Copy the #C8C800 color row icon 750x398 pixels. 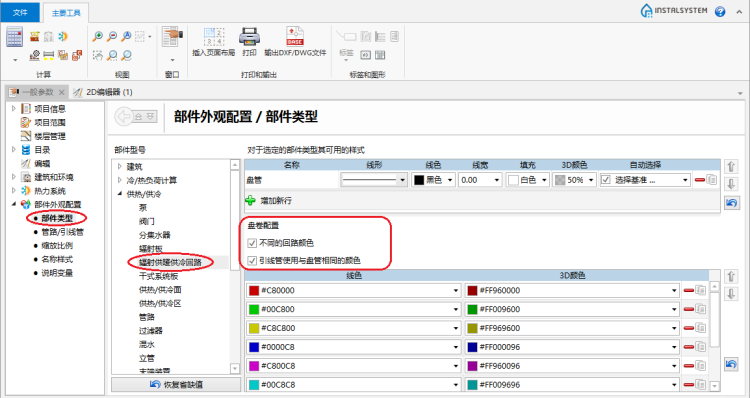(x=700, y=328)
